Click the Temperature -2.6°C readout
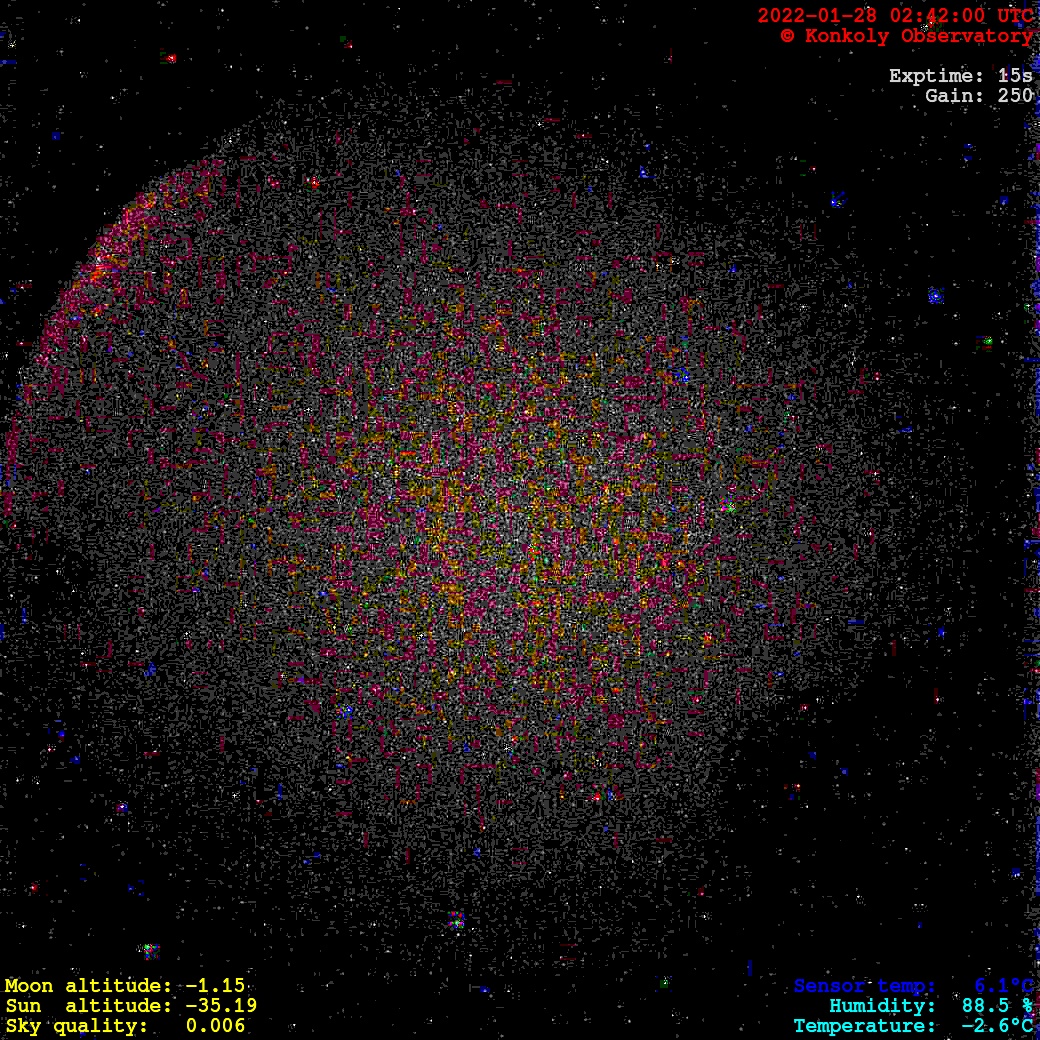The height and width of the screenshot is (1040, 1040). 912,1026
